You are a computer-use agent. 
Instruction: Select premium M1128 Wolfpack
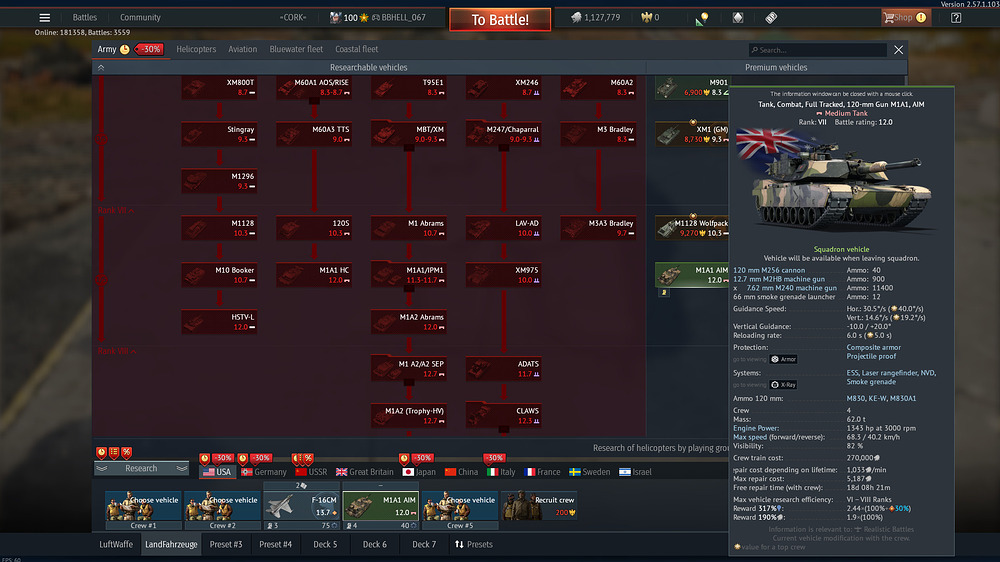click(x=692, y=228)
